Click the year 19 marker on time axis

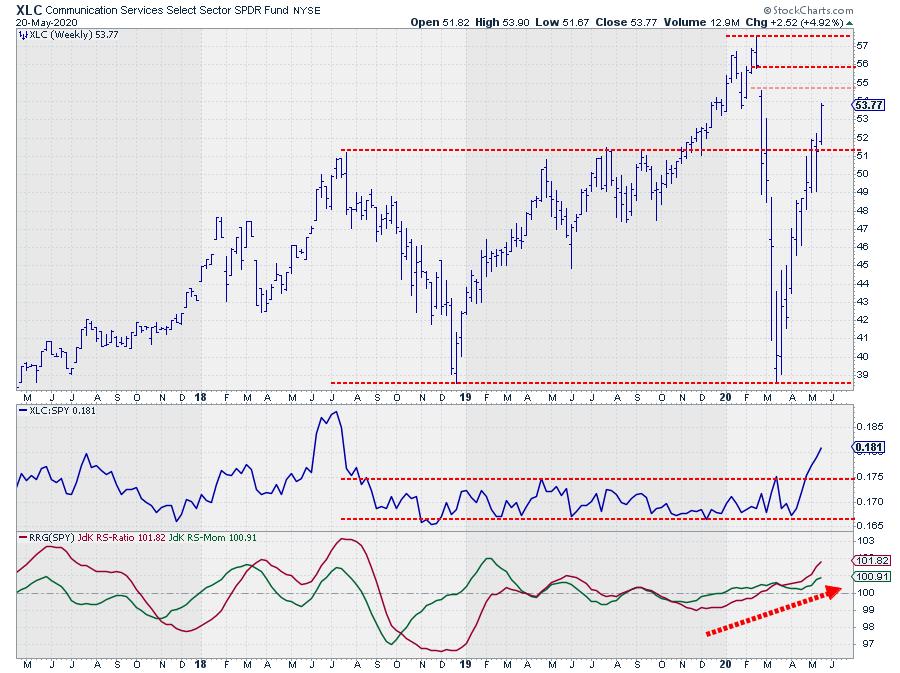(464, 663)
